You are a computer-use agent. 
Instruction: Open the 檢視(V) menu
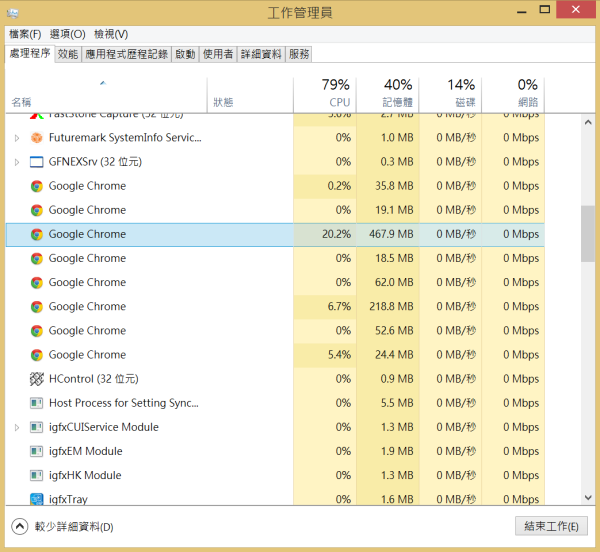coord(111,34)
